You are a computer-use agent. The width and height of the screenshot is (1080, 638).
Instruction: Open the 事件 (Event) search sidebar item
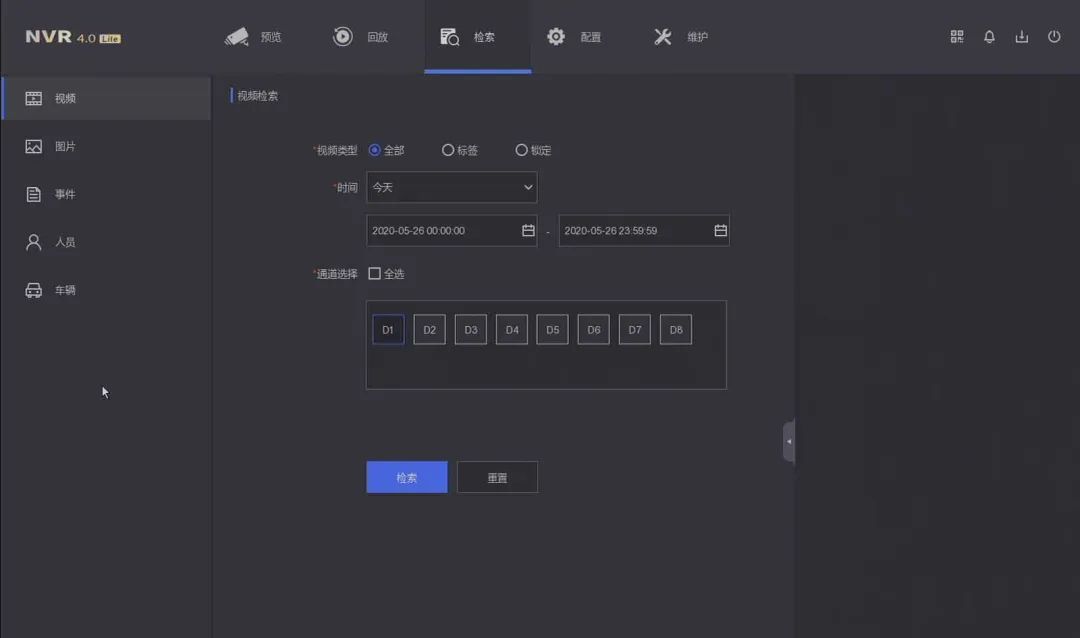point(64,194)
